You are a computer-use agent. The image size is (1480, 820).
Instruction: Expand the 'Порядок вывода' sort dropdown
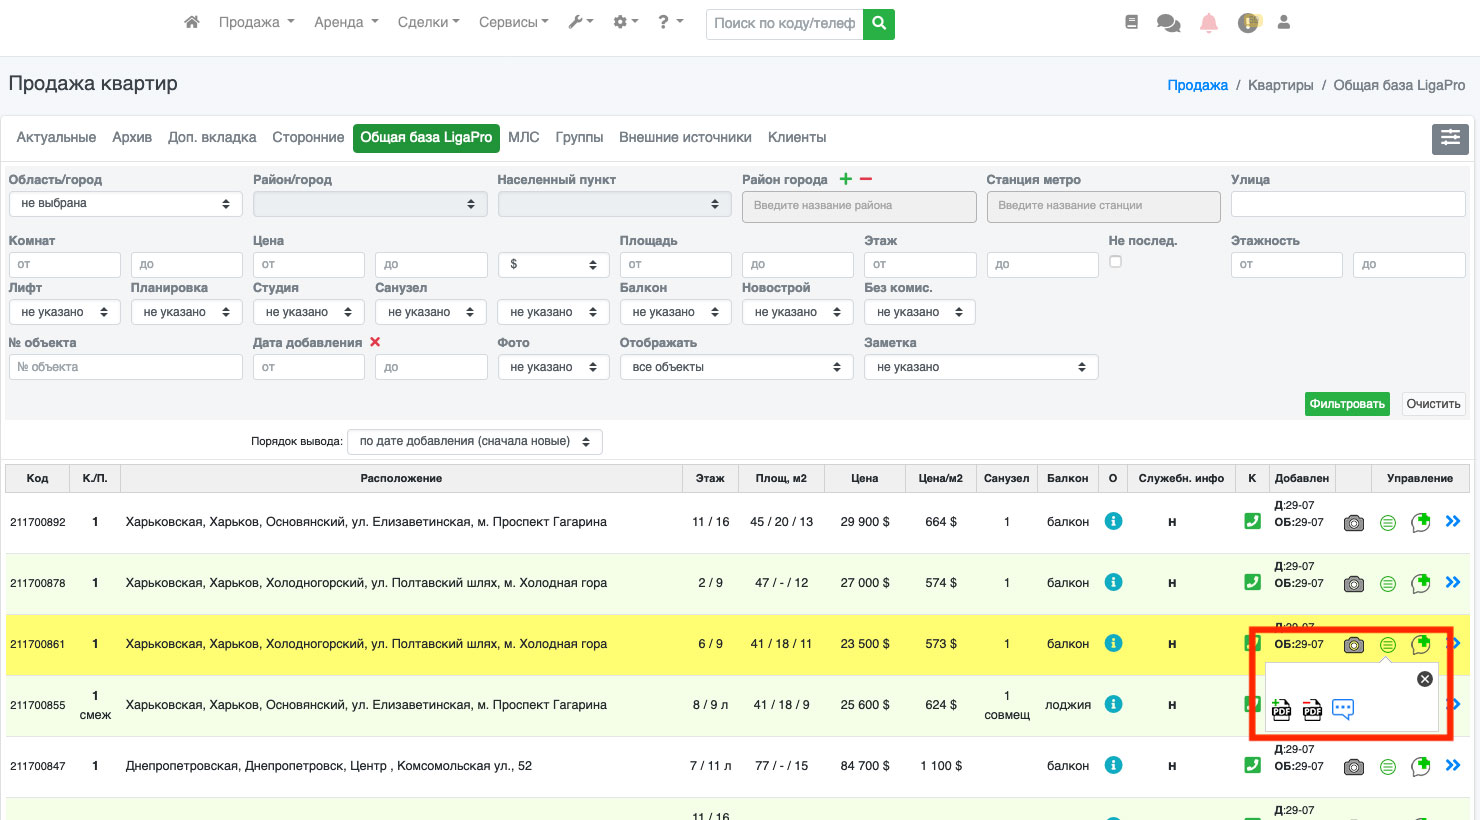[x=475, y=441]
